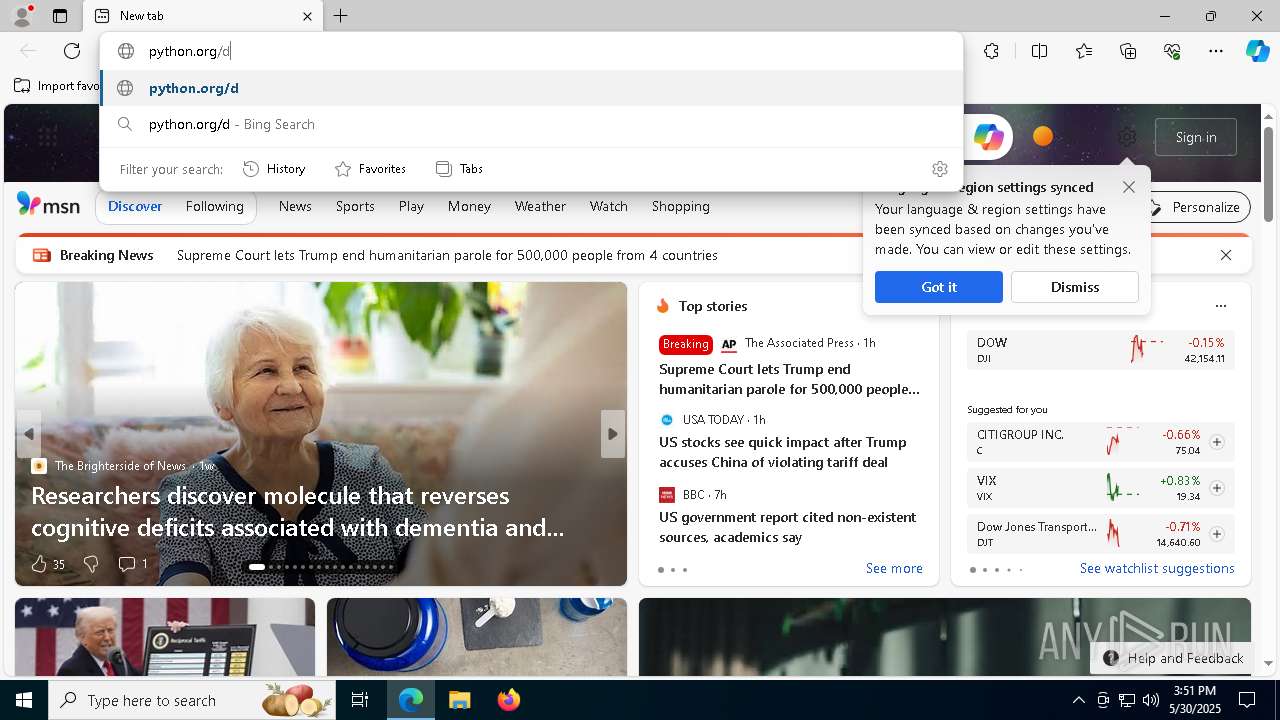Show hidden system tray icons

tap(1078, 700)
